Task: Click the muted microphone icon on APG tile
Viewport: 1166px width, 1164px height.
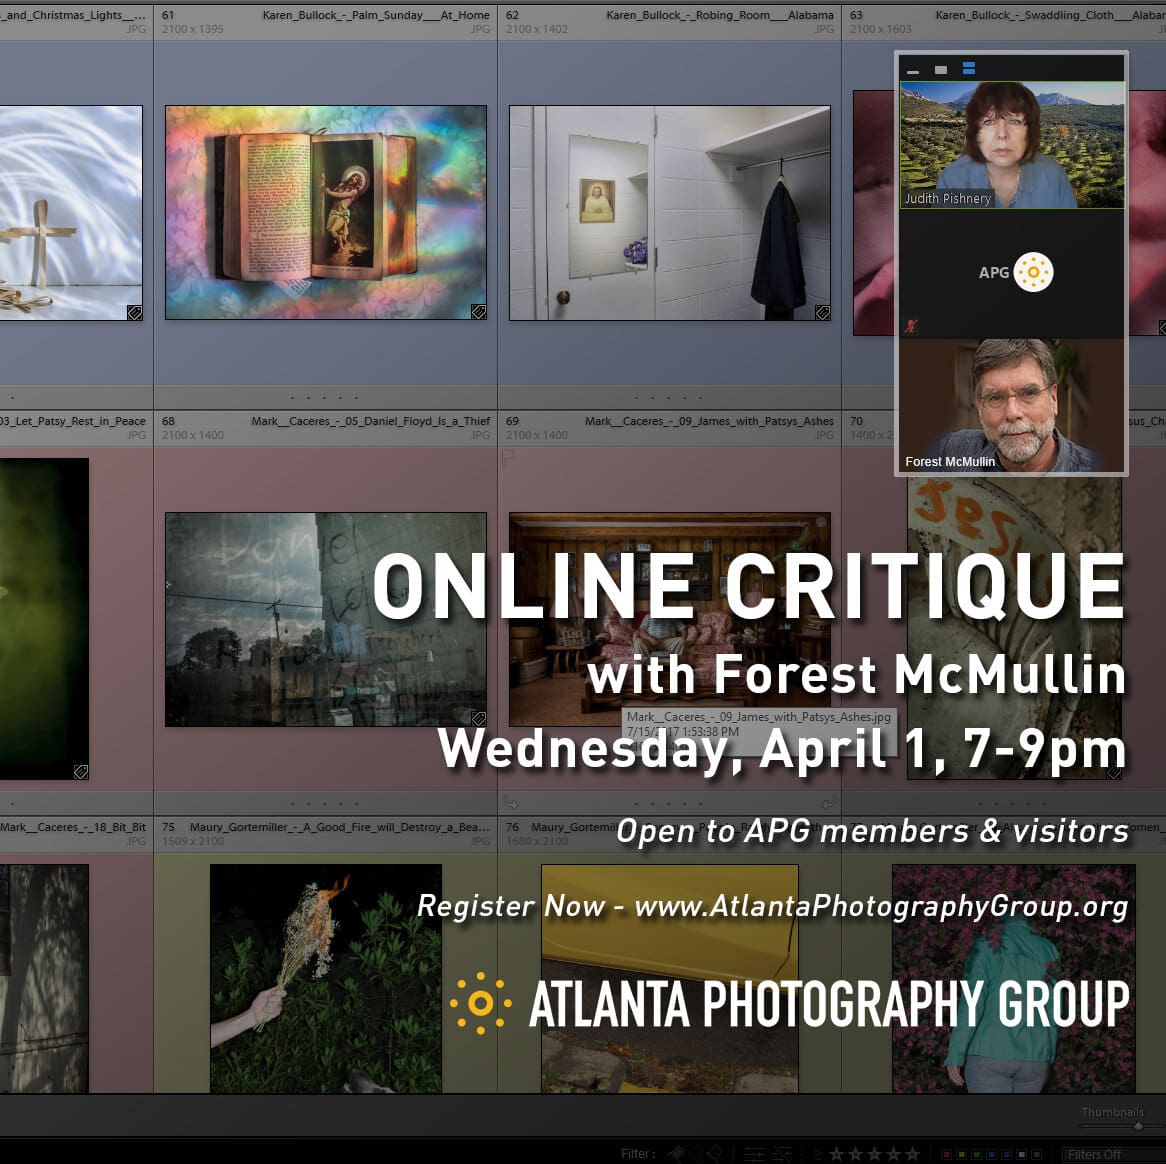Action: click(x=911, y=325)
